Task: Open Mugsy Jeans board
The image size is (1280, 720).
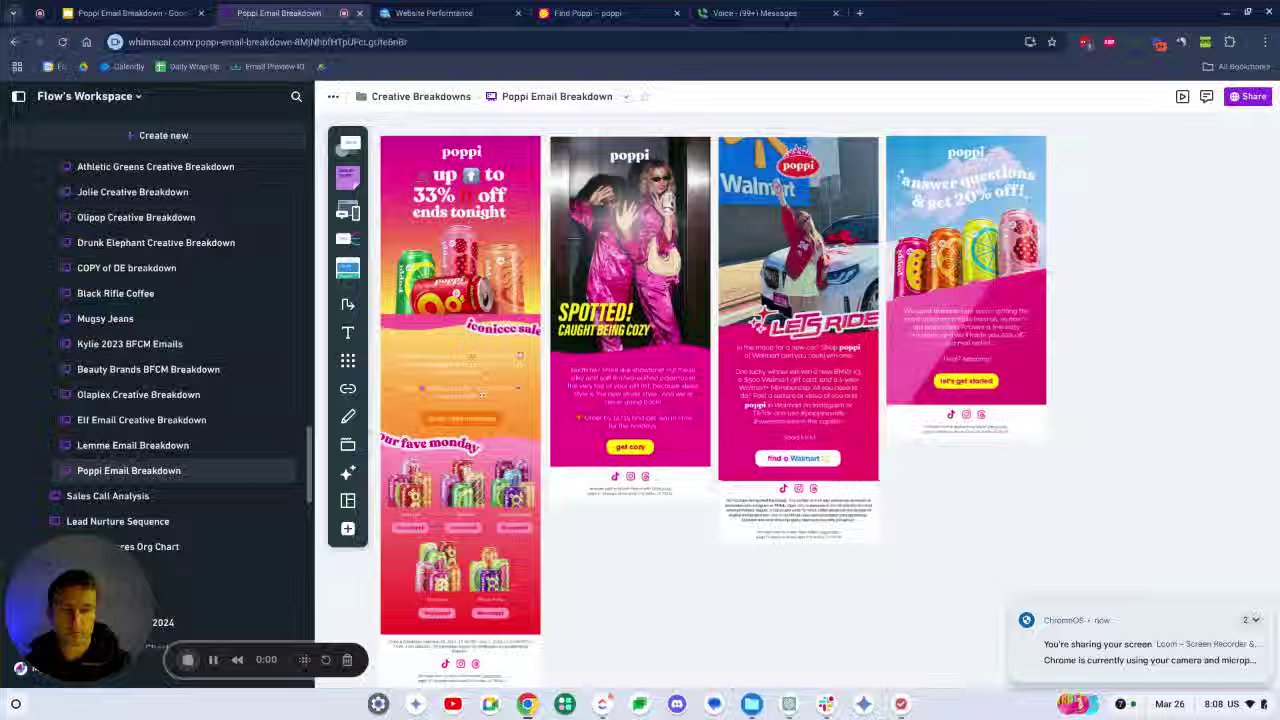Action: click(105, 319)
